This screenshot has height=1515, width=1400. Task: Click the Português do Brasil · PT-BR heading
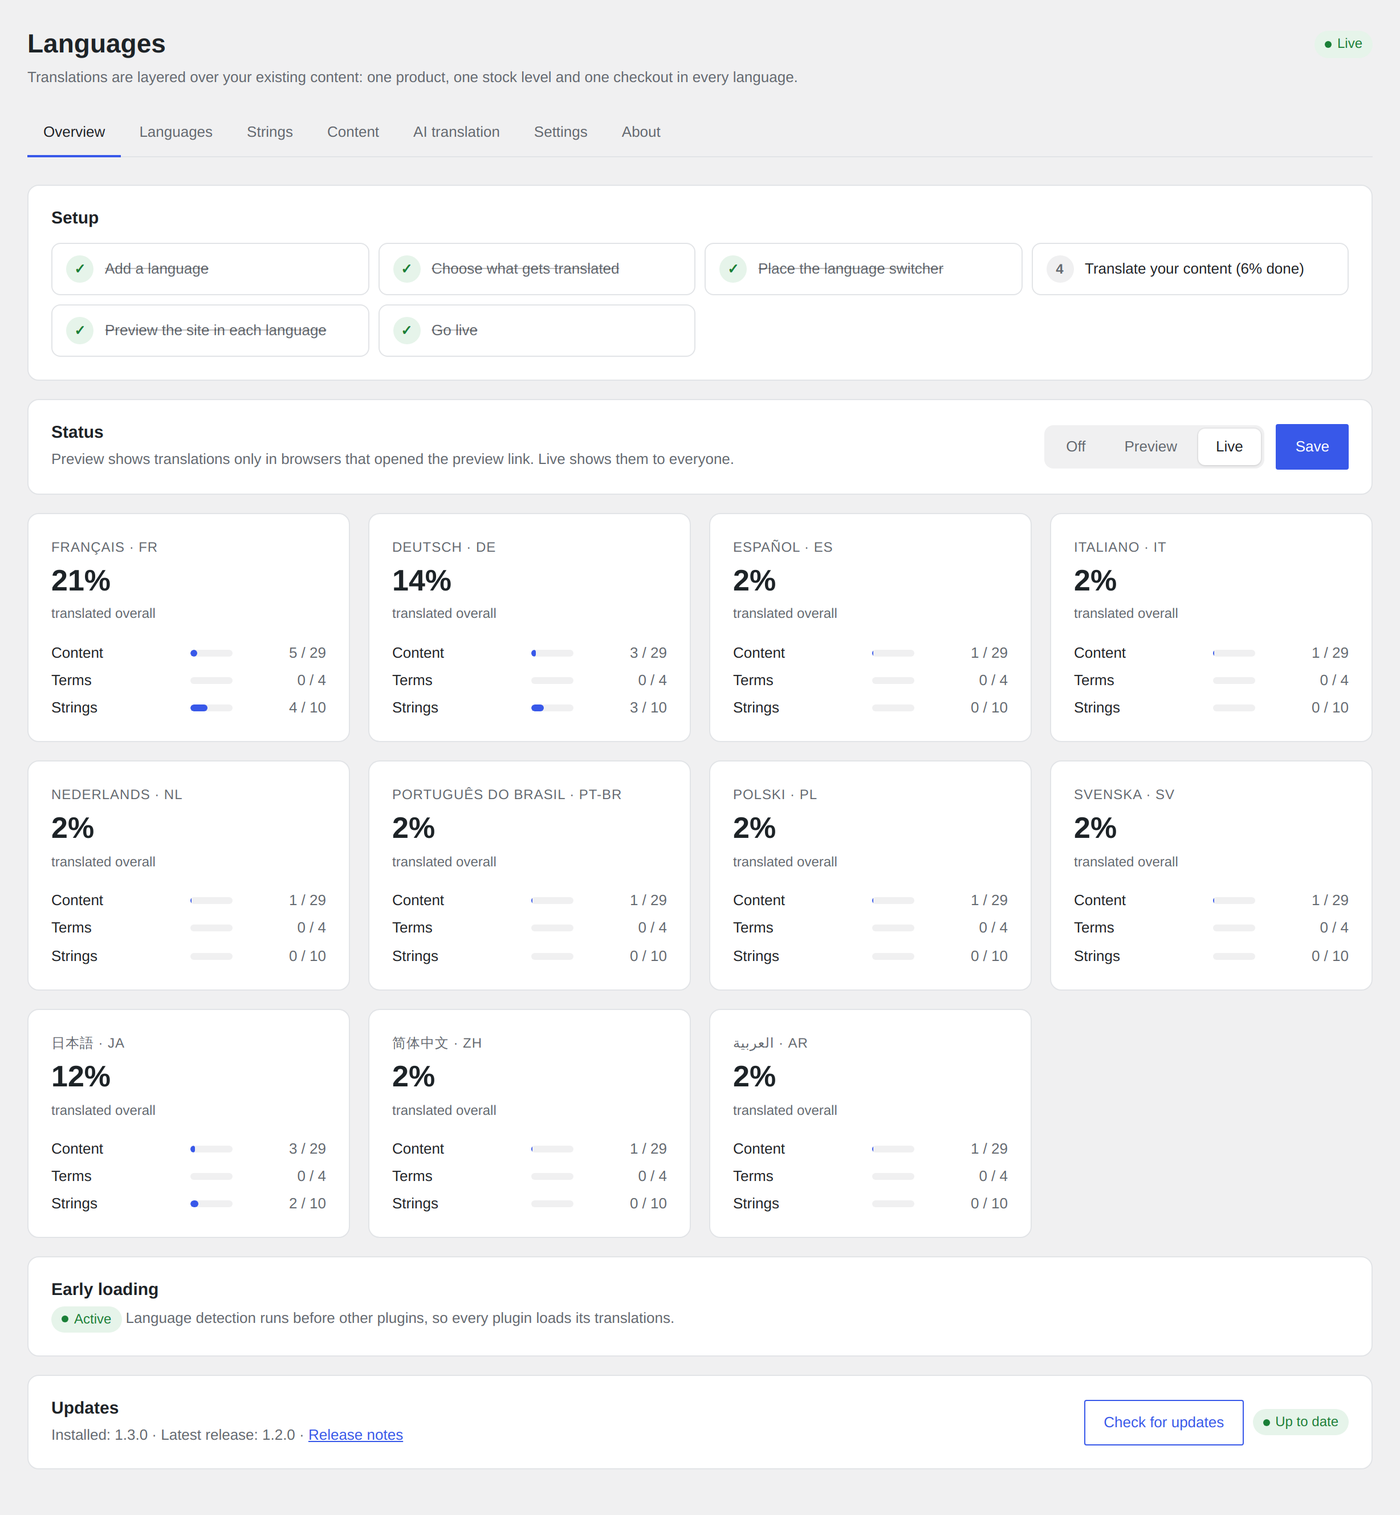[507, 795]
